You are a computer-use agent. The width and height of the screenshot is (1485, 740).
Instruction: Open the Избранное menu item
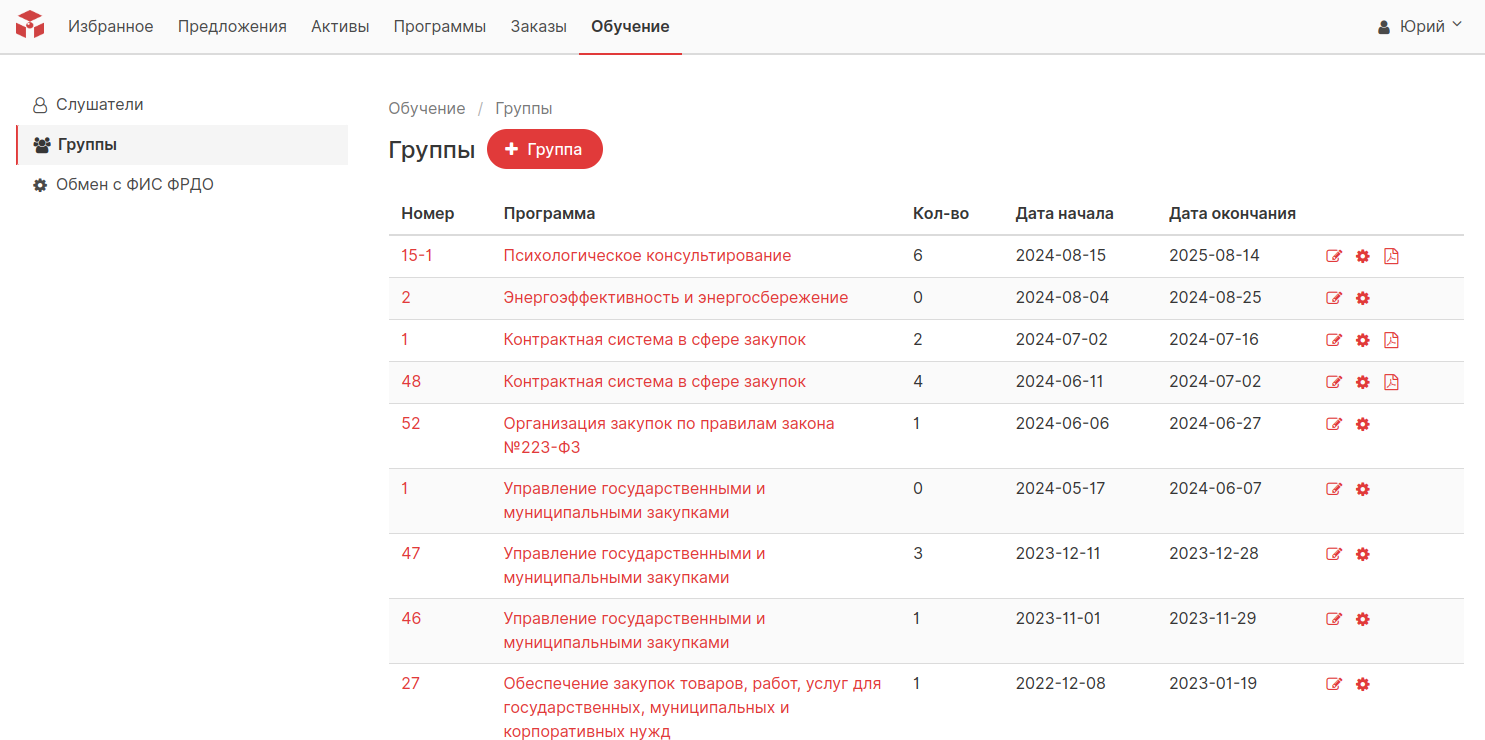tap(111, 27)
